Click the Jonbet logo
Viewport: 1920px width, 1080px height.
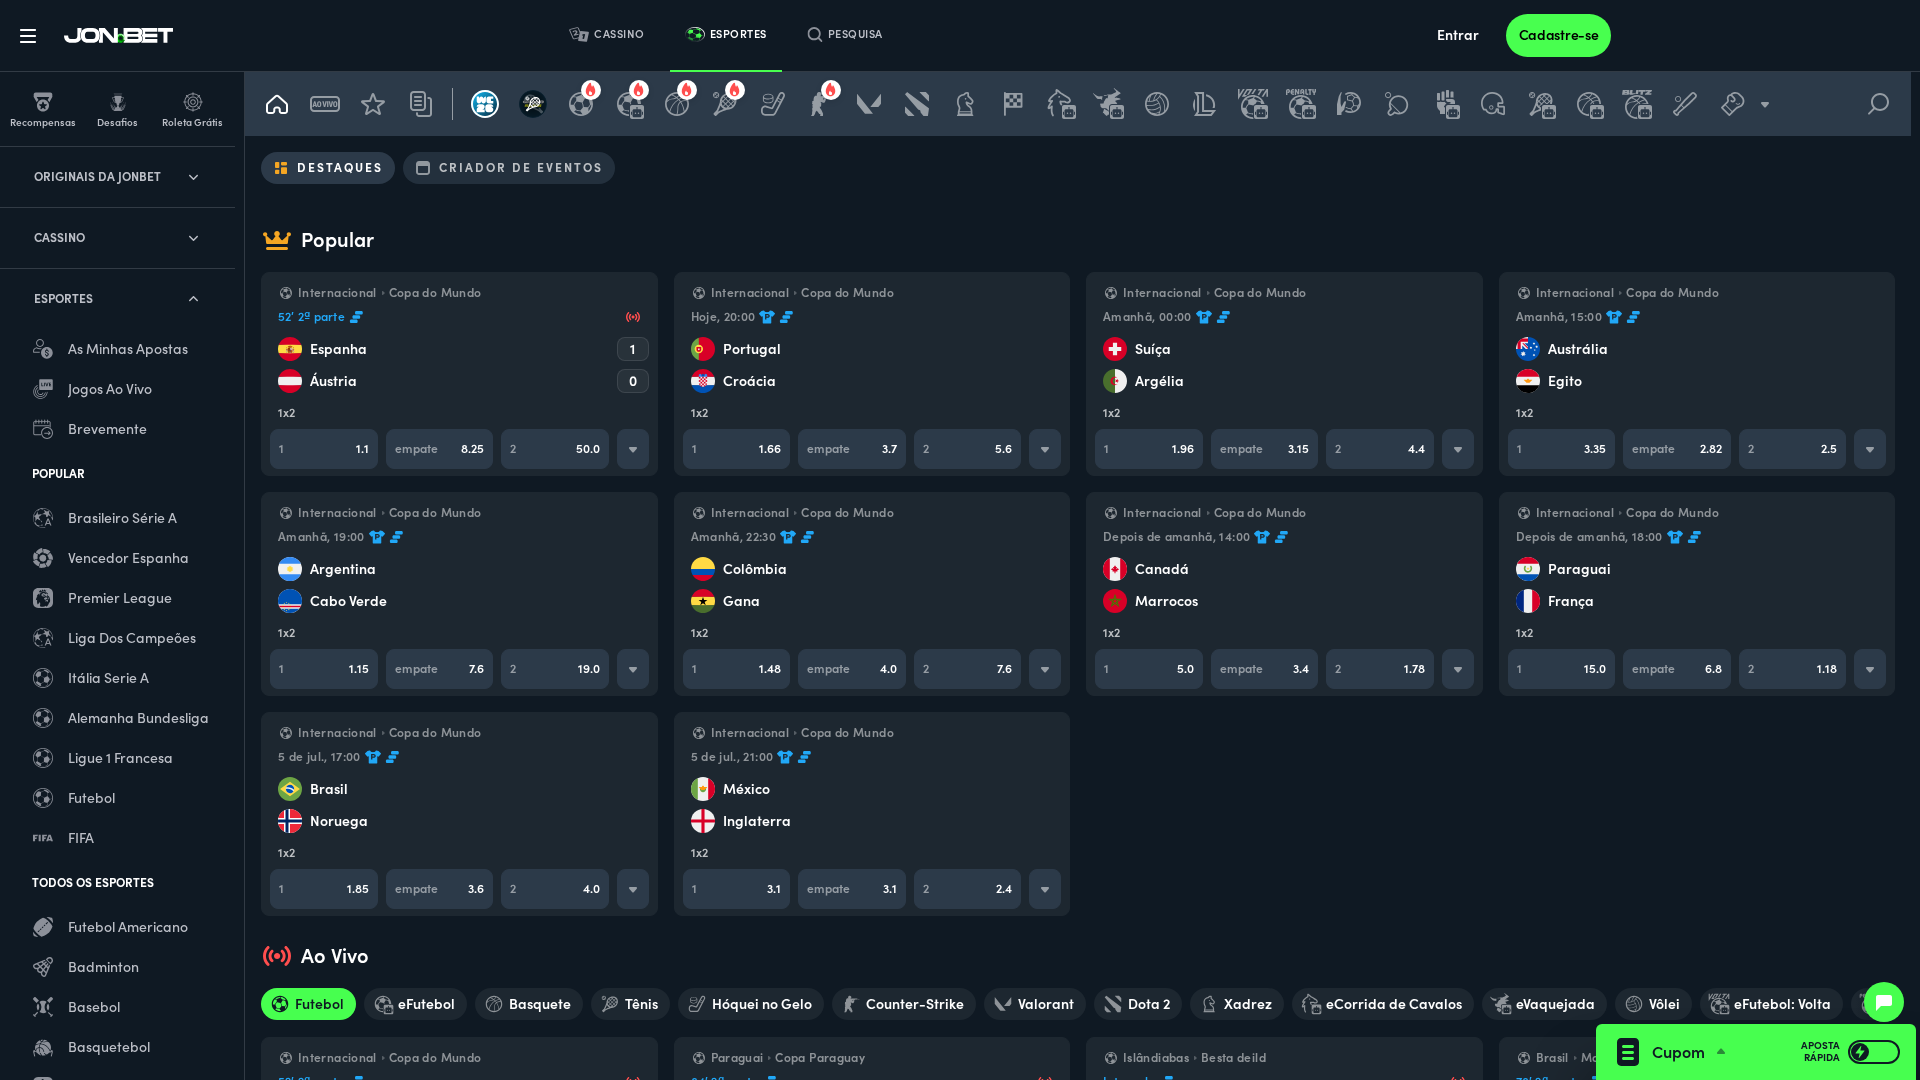point(118,36)
